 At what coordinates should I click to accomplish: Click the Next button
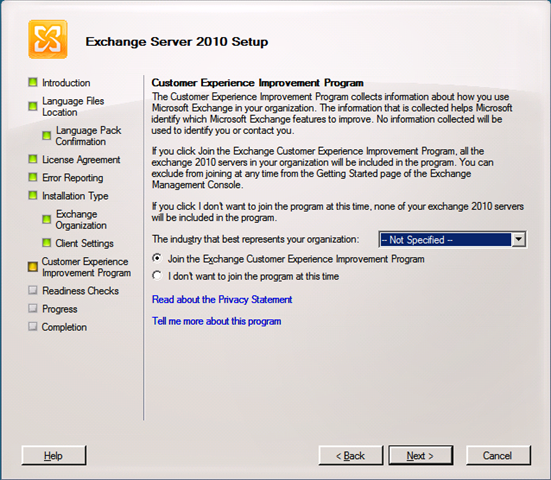420,455
